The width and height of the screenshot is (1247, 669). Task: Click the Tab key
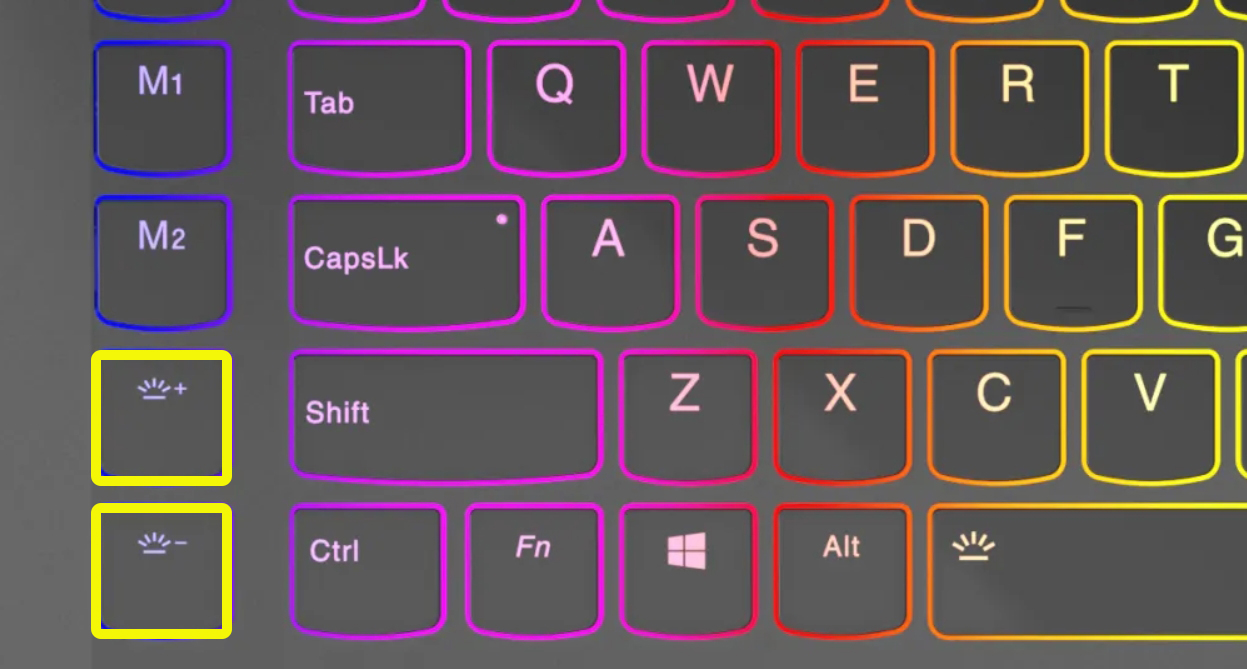point(380,107)
